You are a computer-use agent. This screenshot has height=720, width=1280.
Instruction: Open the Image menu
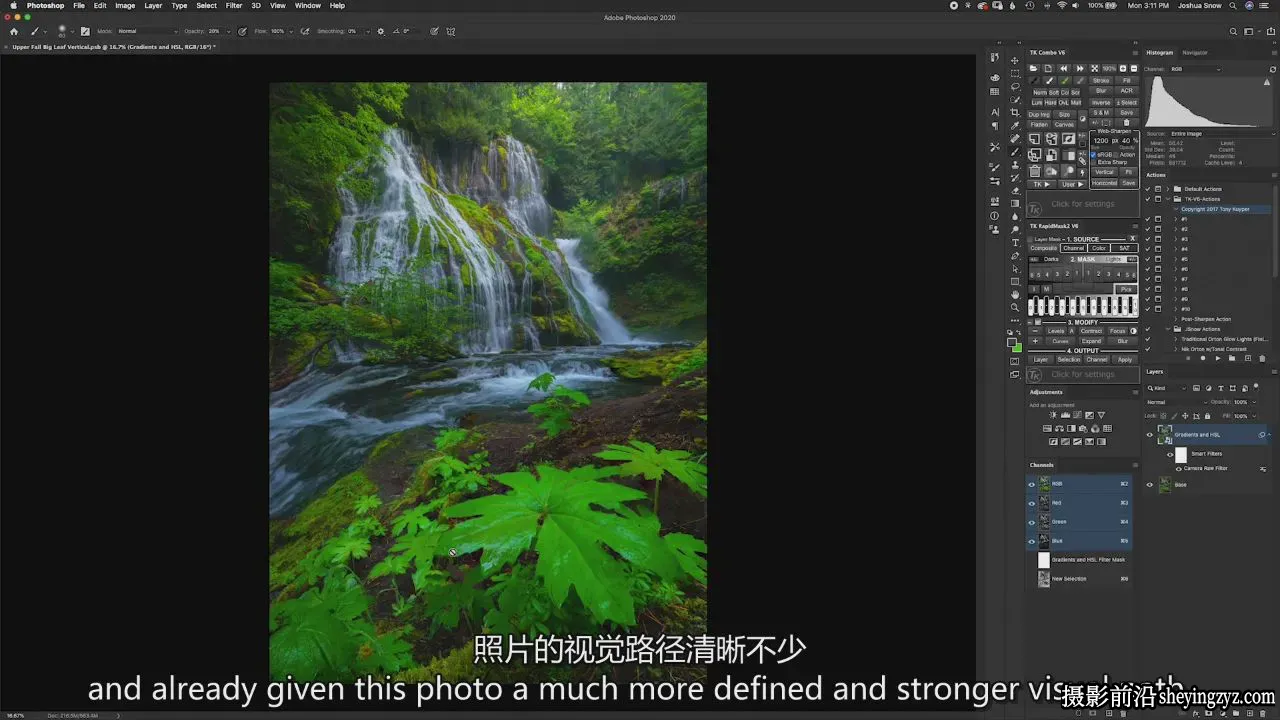125,5
